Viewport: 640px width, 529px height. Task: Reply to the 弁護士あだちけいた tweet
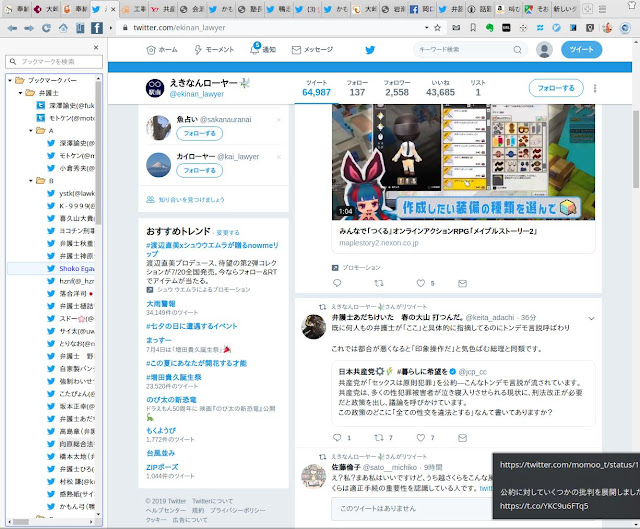(337, 438)
